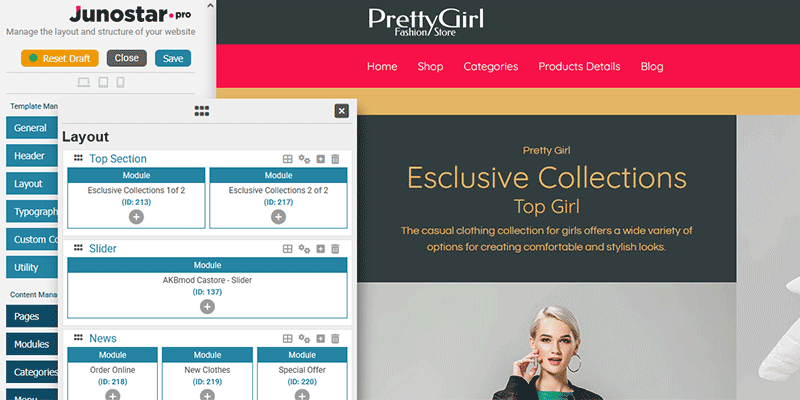This screenshot has width=800, height=400.
Task: Delete the Slider section via trash icon
Action: pyautogui.click(x=335, y=249)
